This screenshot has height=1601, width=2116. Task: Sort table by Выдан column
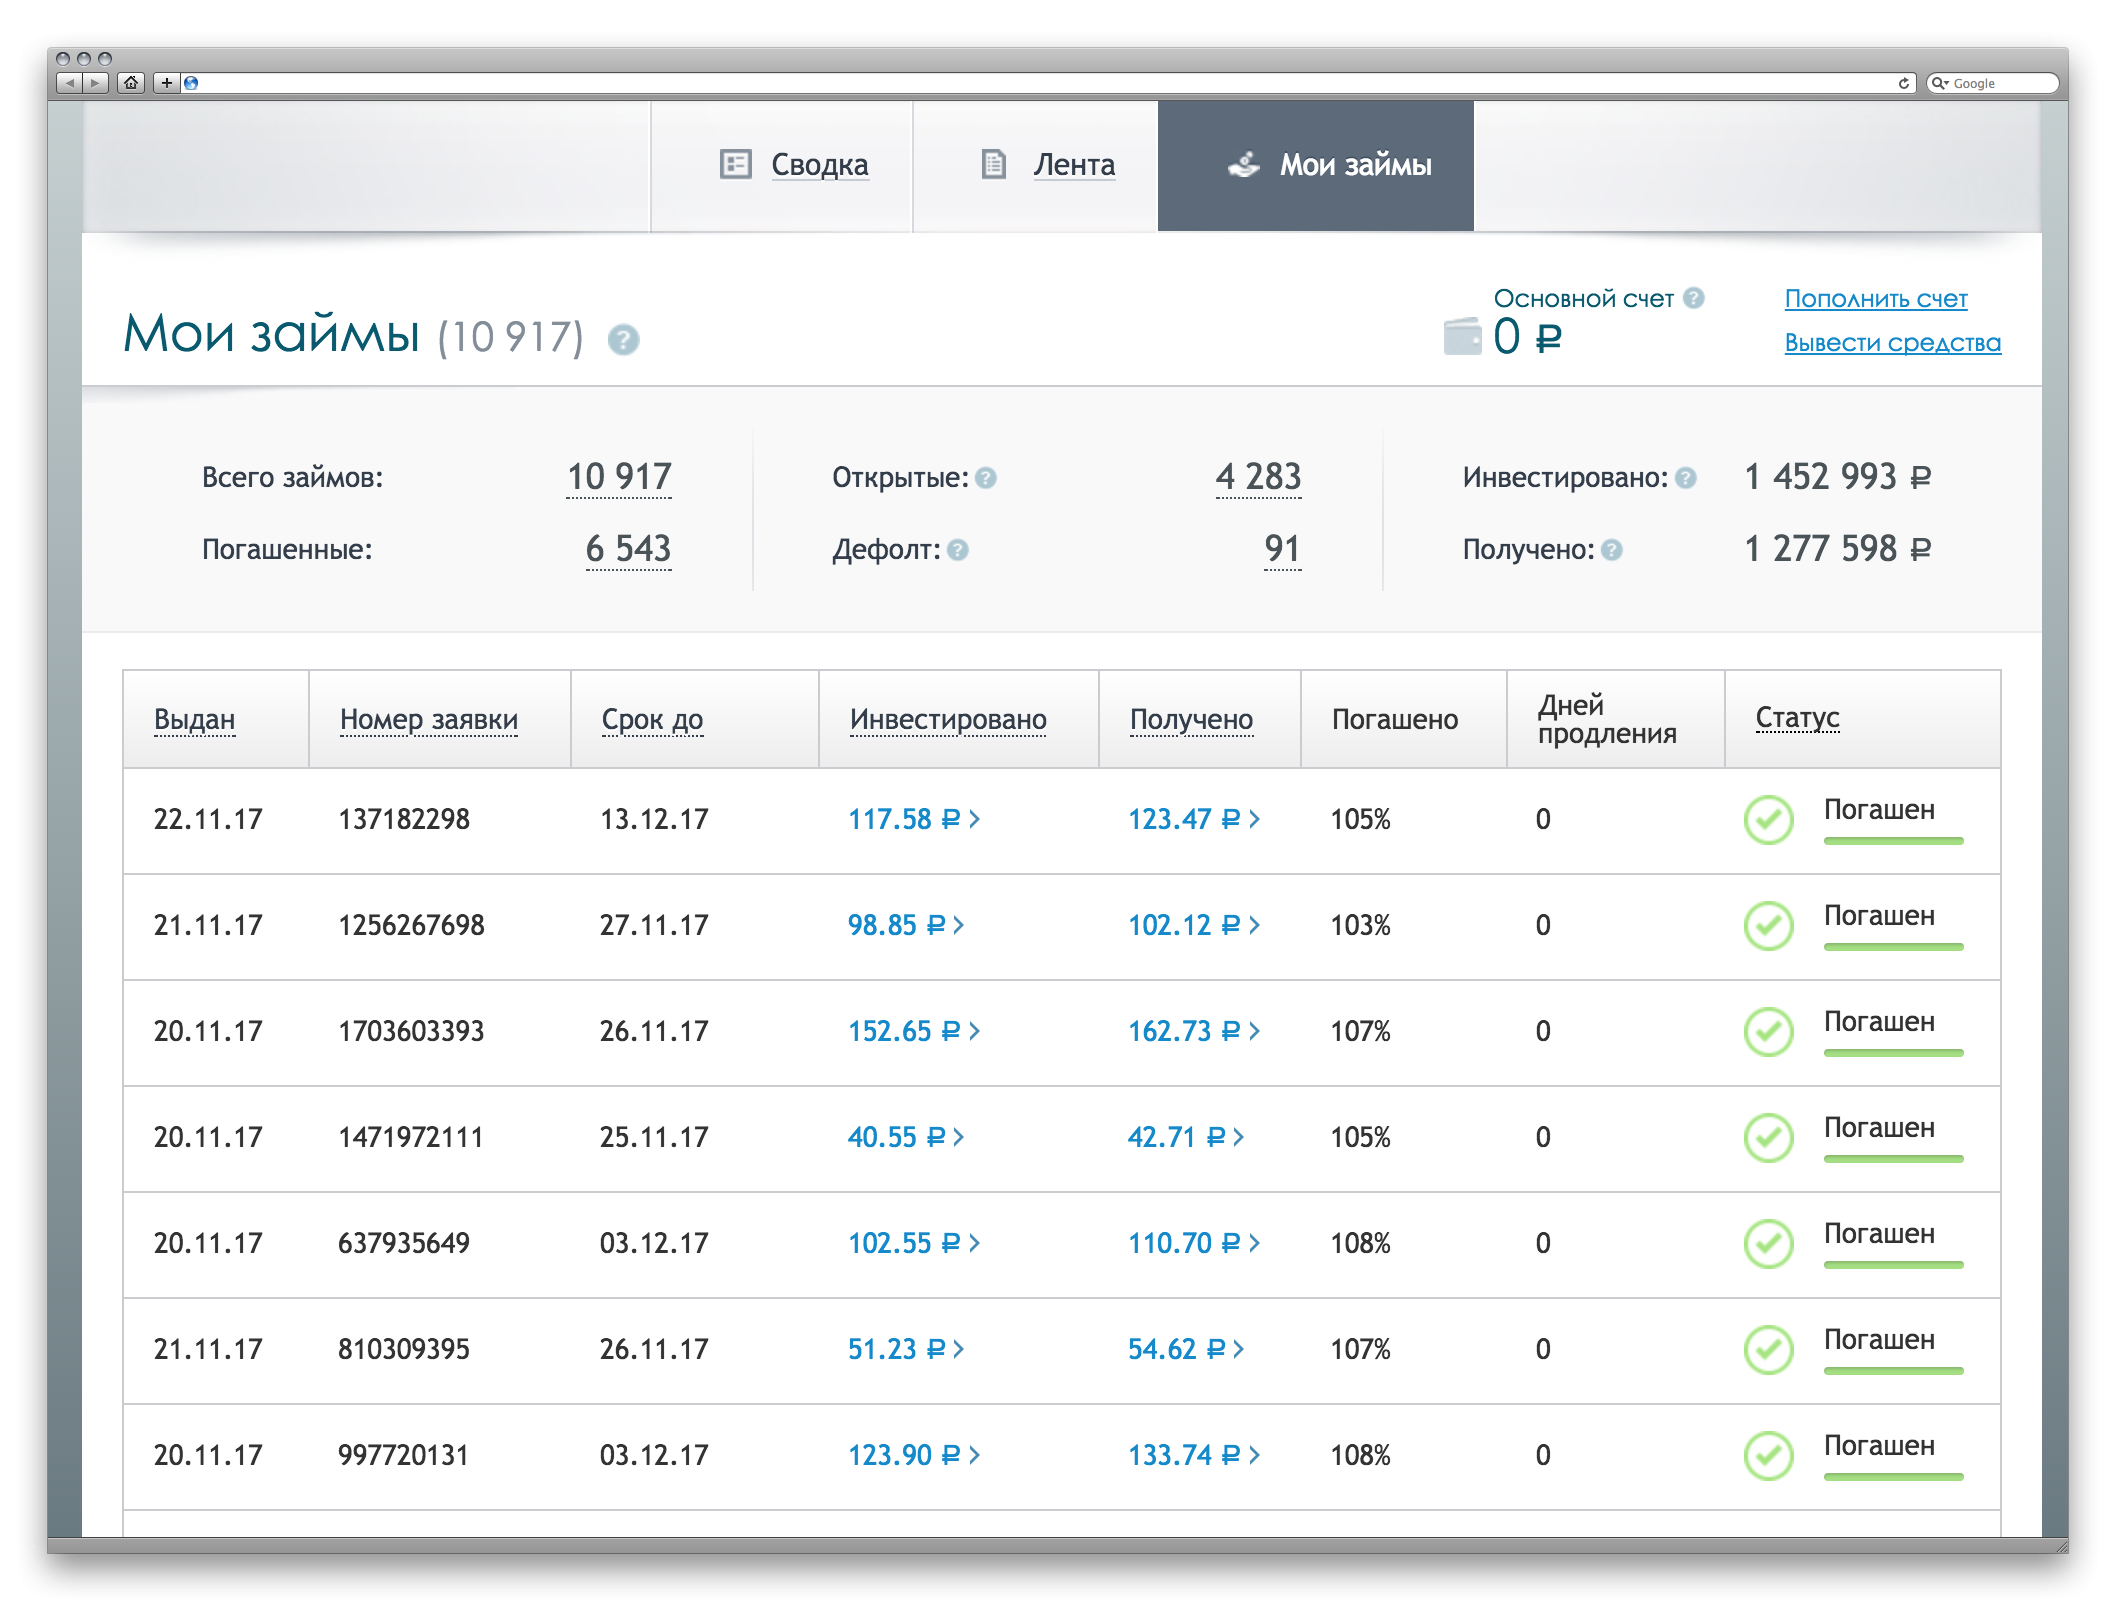pyautogui.click(x=195, y=719)
